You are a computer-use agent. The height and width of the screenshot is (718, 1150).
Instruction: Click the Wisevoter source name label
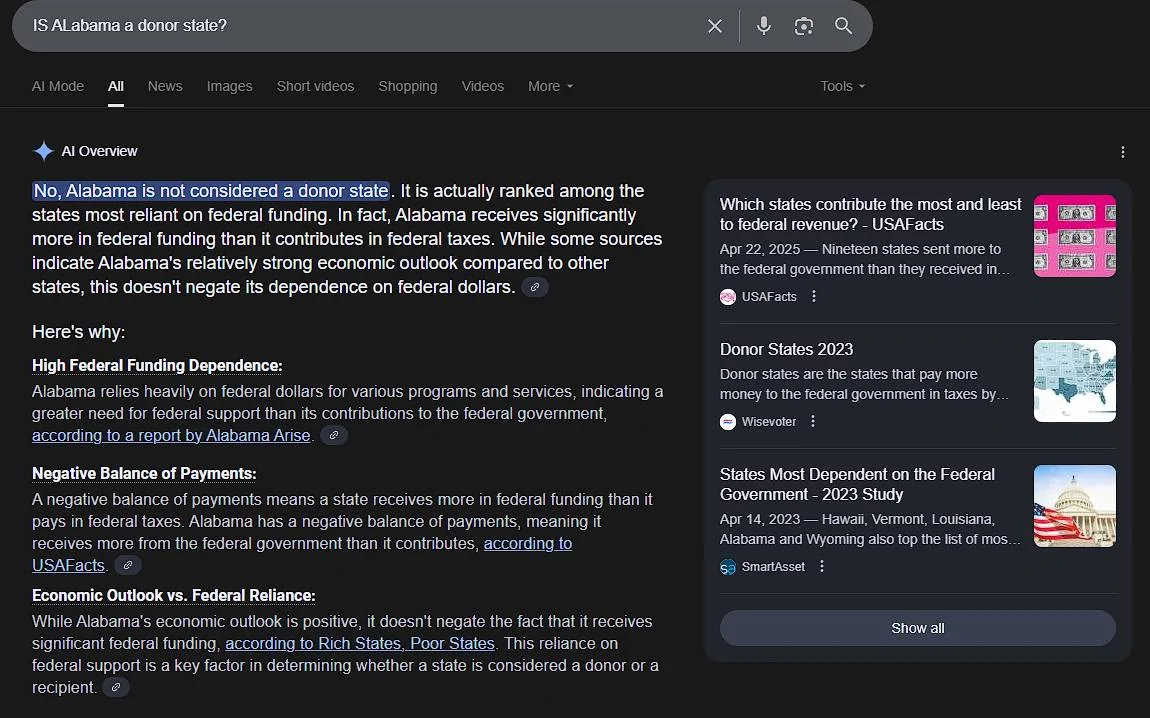coord(769,421)
